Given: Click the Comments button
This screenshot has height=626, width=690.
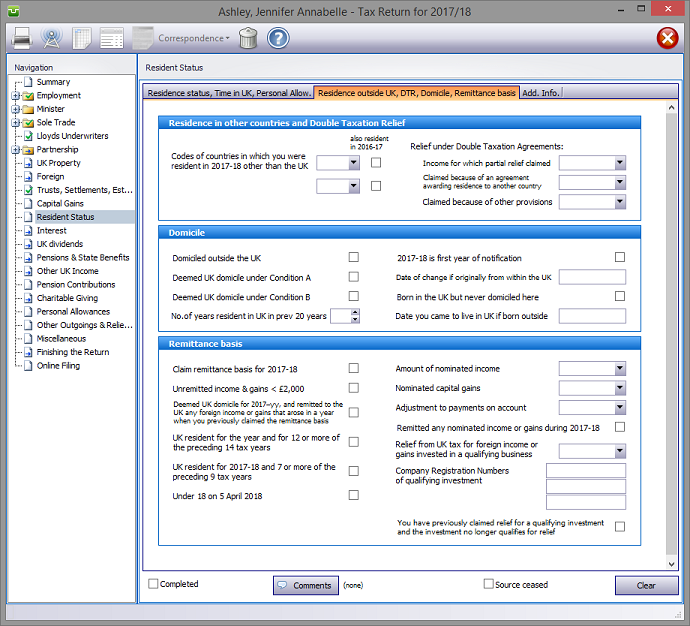Looking at the screenshot, I should (x=306, y=586).
